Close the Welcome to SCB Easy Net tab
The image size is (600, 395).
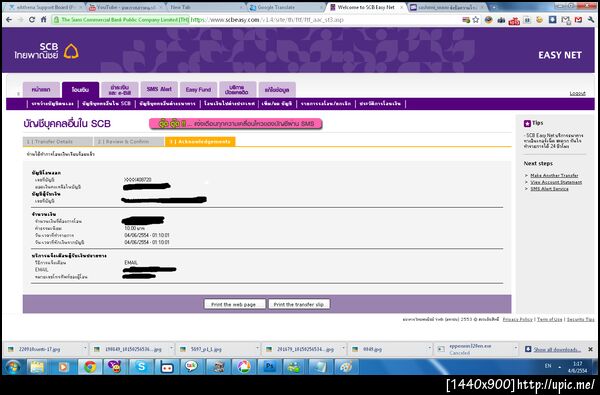(x=402, y=7)
